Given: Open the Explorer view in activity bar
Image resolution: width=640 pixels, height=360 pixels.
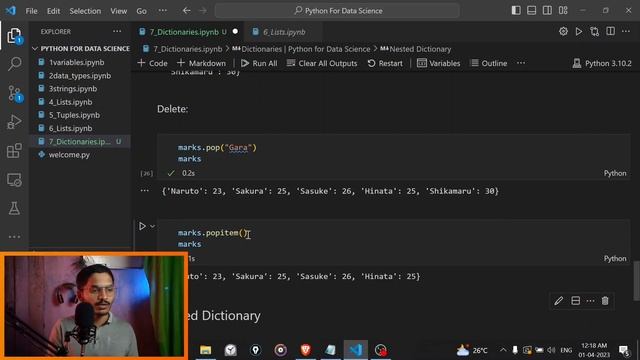Looking at the screenshot, I should (14, 36).
